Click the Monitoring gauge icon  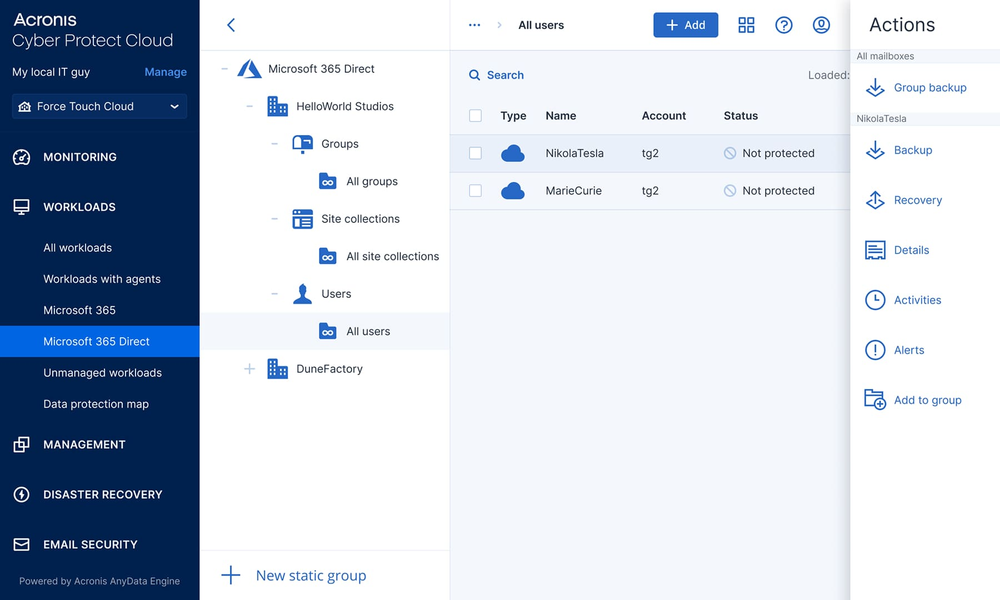(21, 157)
